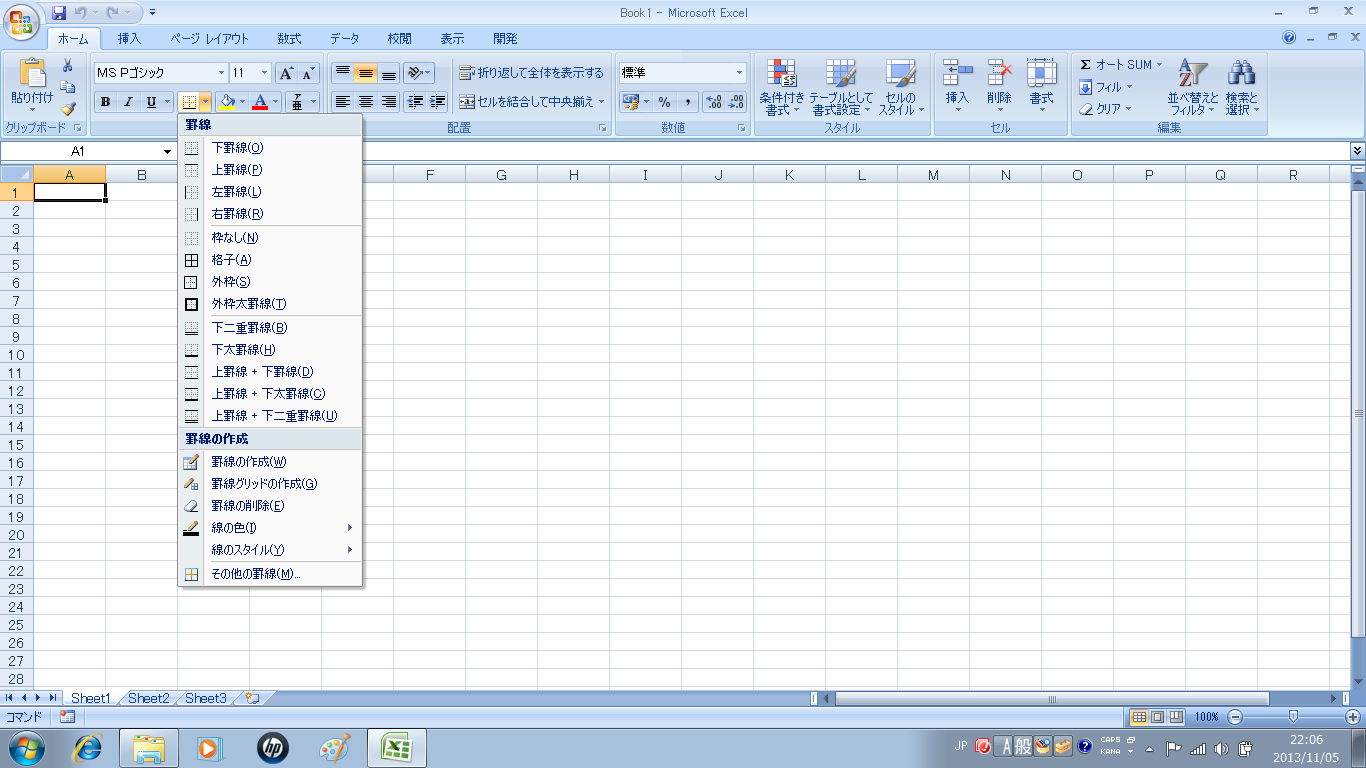Click the percent style icon
The image size is (1366, 768).
[664, 102]
